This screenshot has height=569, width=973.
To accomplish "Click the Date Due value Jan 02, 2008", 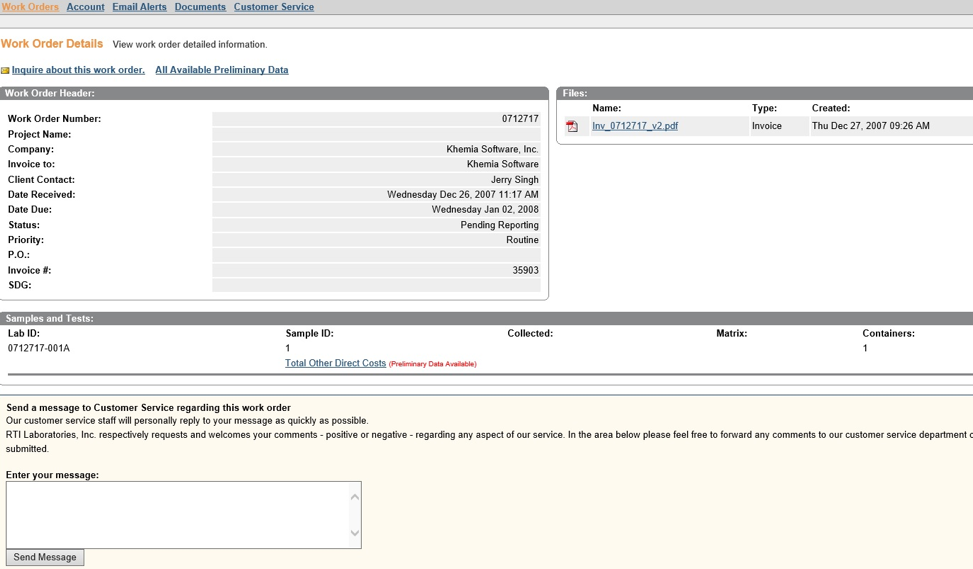I will (485, 209).
